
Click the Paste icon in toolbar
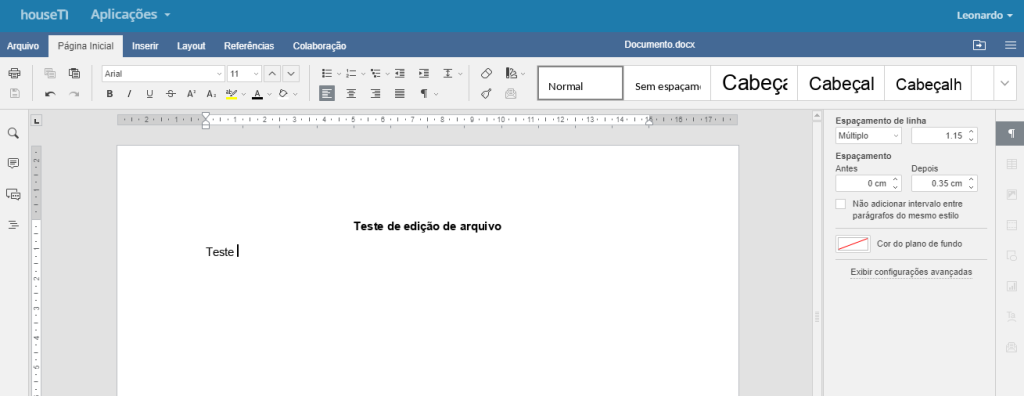[74, 73]
